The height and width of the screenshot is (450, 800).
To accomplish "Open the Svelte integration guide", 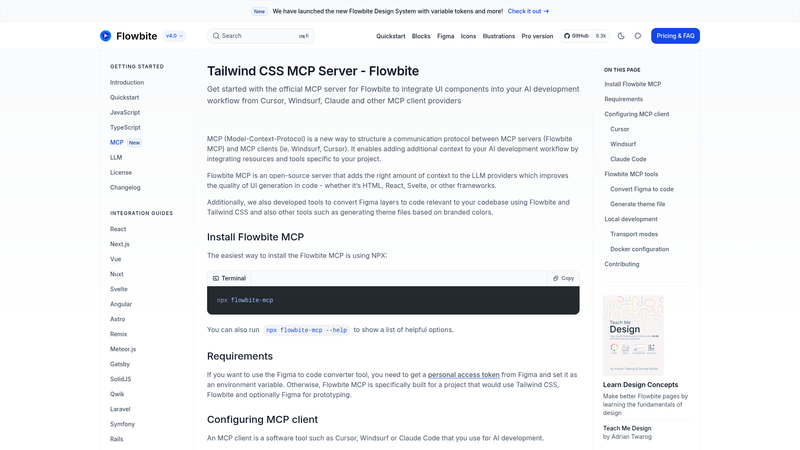I will pyautogui.click(x=119, y=289).
